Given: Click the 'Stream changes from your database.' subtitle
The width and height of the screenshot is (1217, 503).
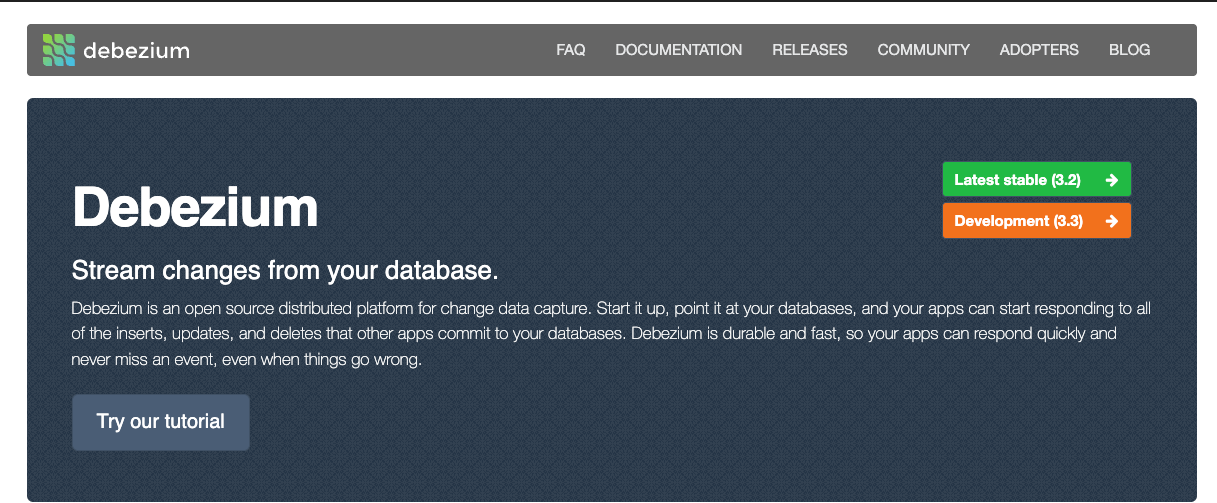Looking at the screenshot, I should point(285,270).
